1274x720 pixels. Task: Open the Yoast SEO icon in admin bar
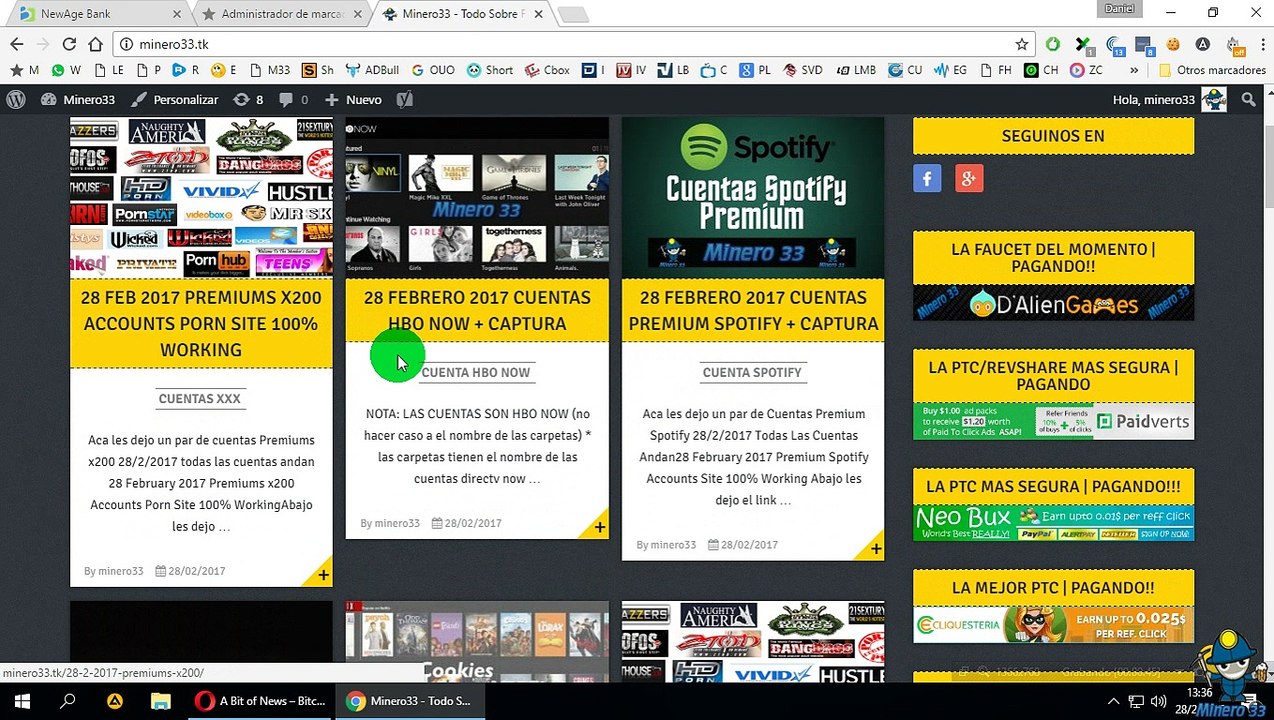pyautogui.click(x=404, y=99)
